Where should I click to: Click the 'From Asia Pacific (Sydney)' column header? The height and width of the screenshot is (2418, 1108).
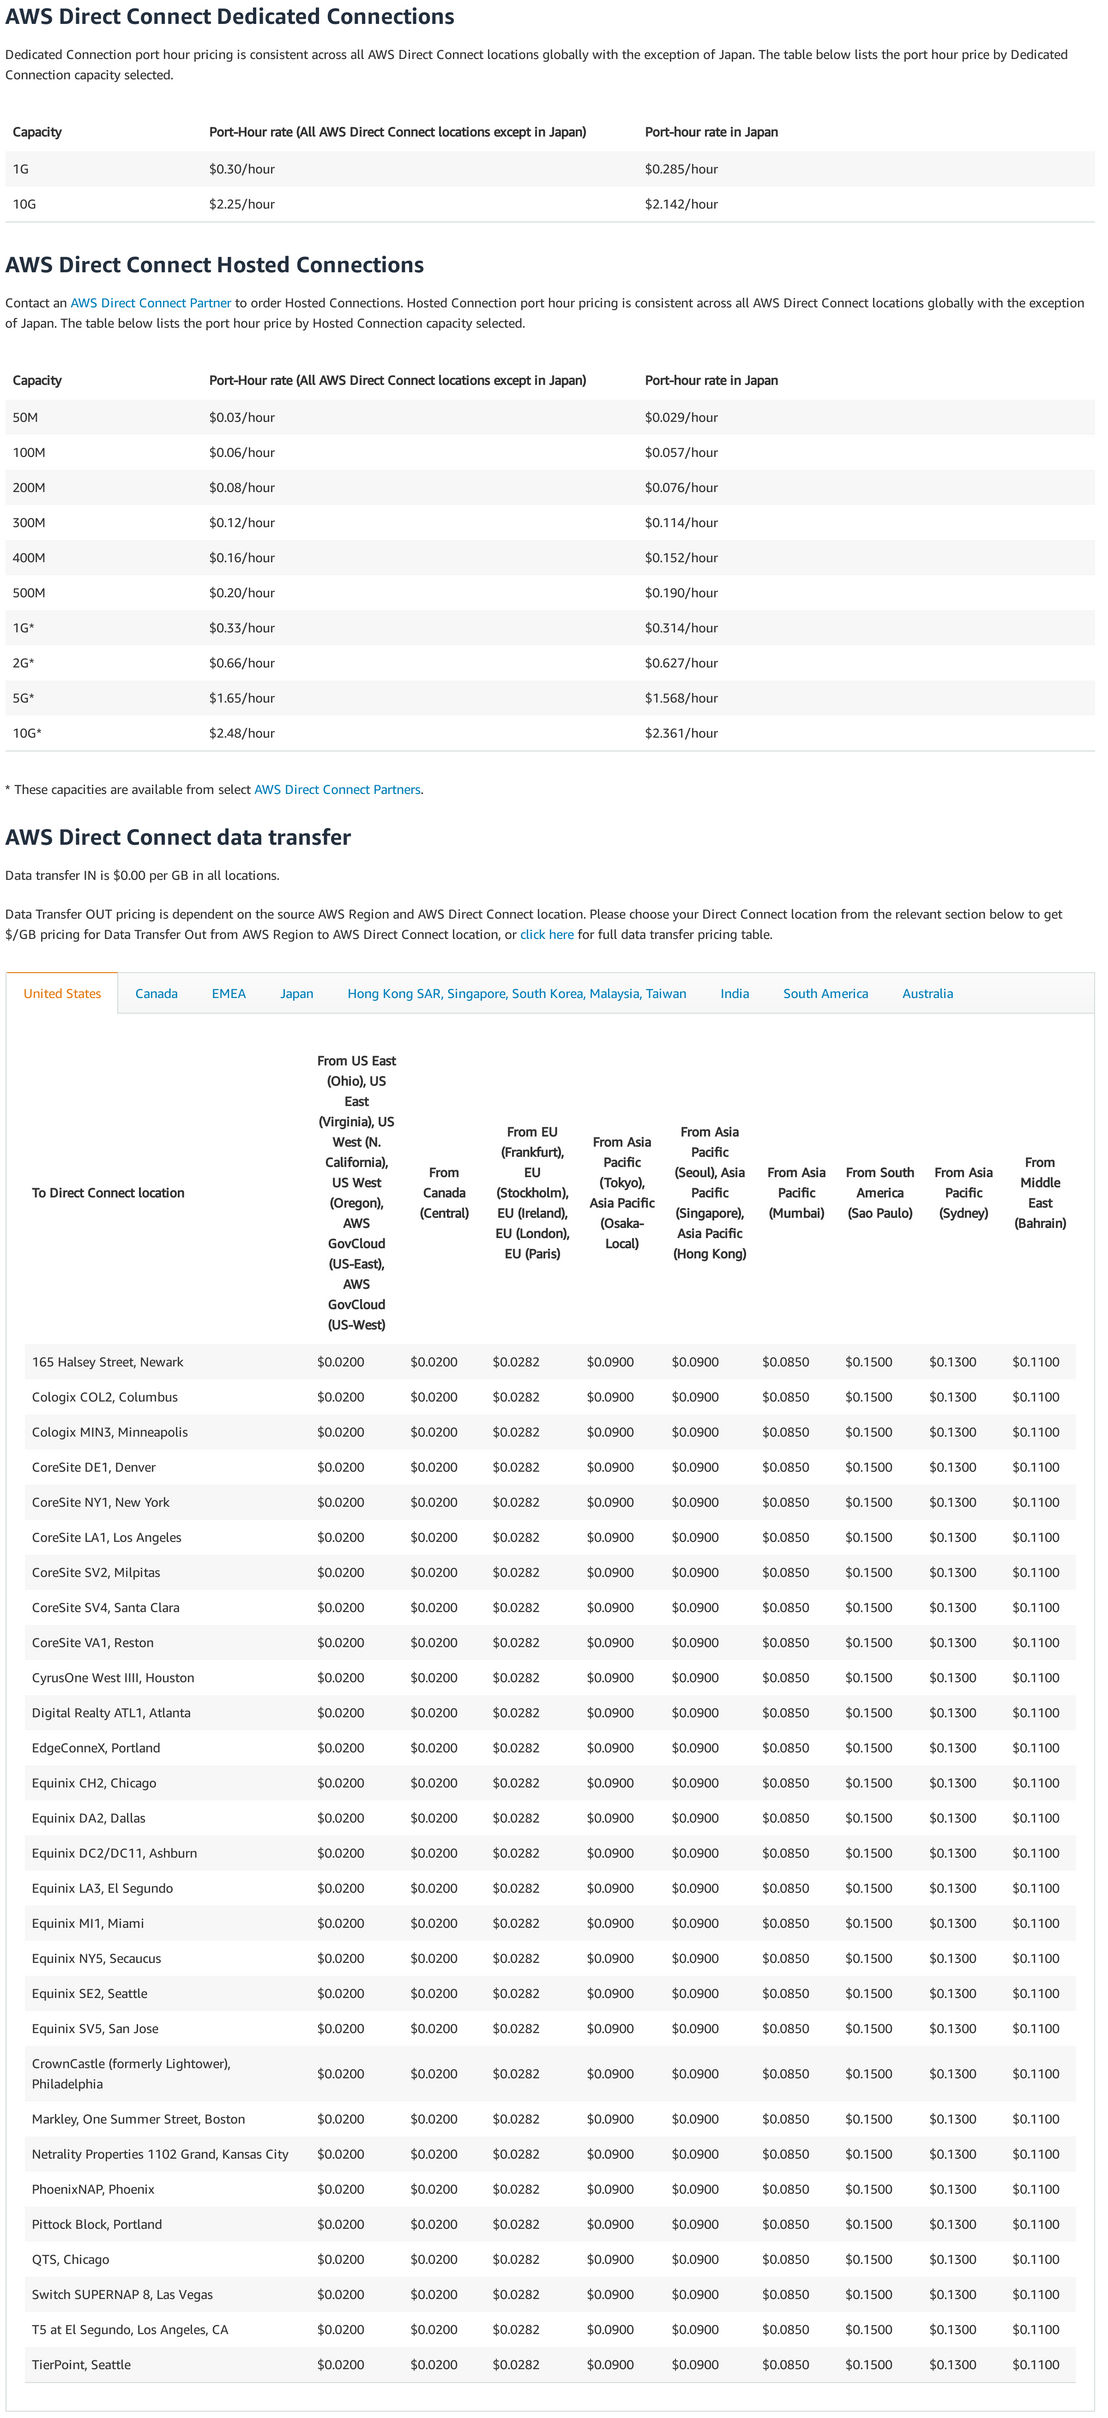point(963,1192)
